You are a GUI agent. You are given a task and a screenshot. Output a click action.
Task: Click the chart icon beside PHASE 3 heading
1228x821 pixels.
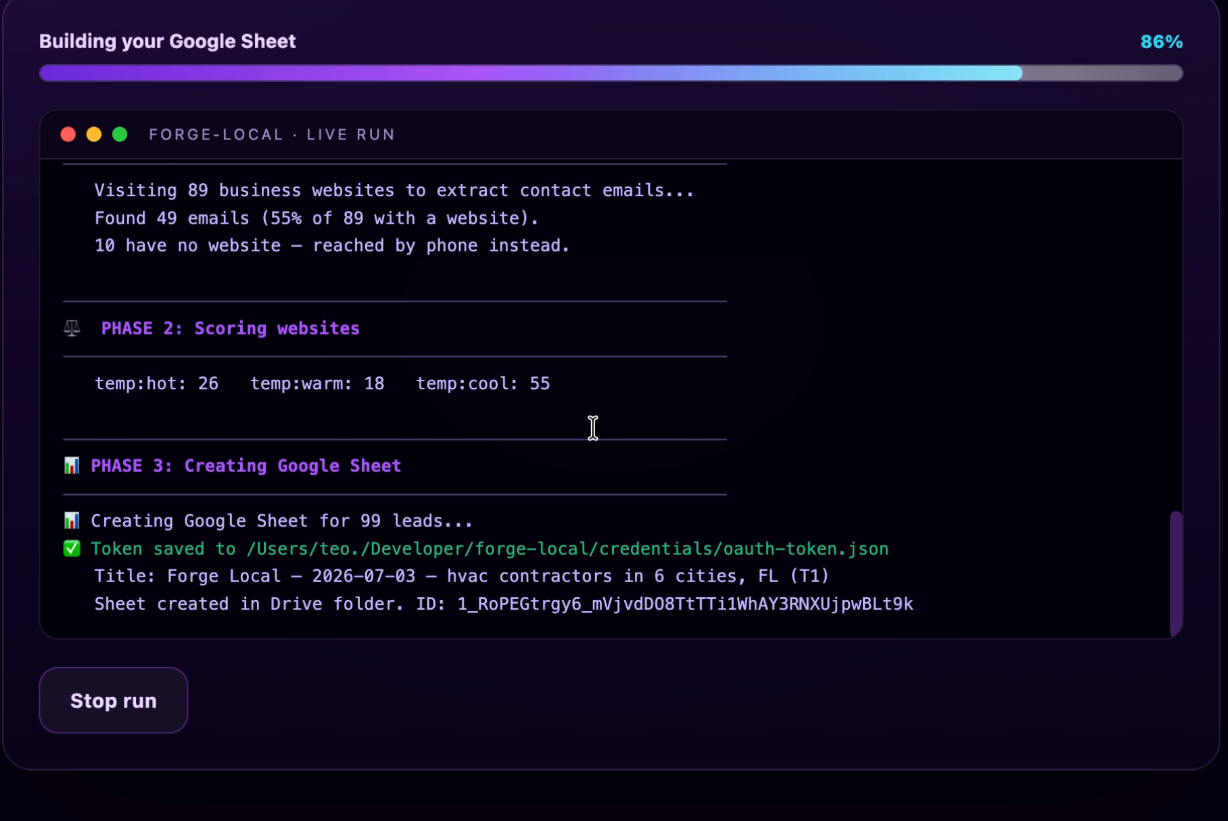tap(71, 466)
